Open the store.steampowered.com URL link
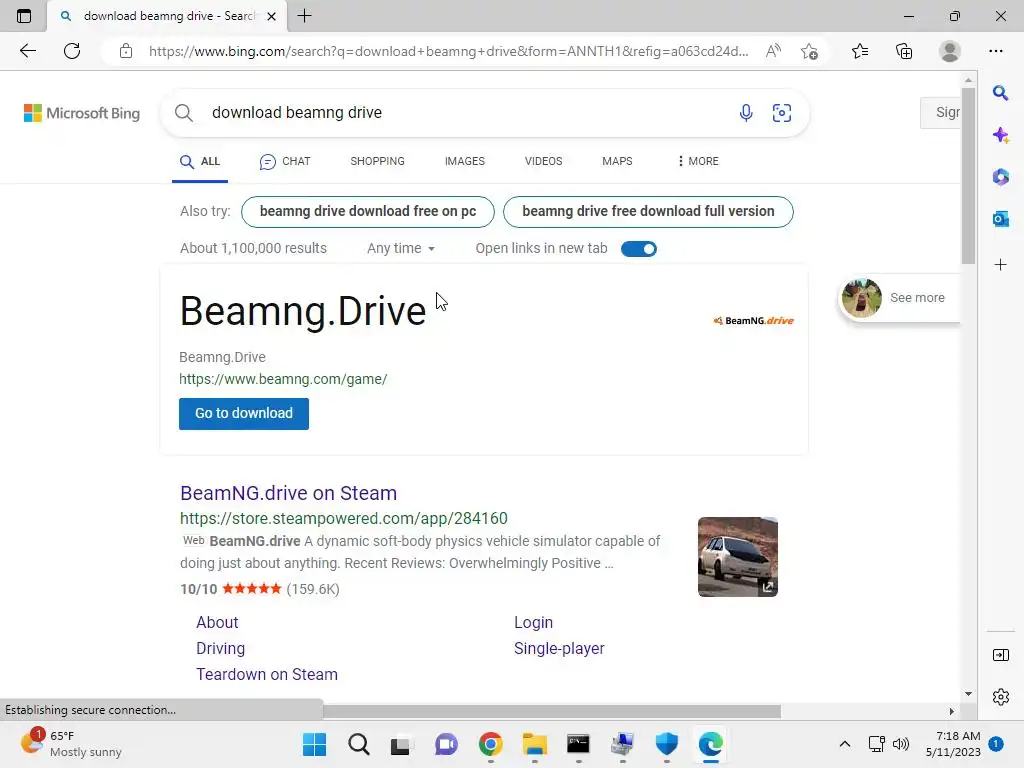The image size is (1024, 768). [x=344, y=519]
